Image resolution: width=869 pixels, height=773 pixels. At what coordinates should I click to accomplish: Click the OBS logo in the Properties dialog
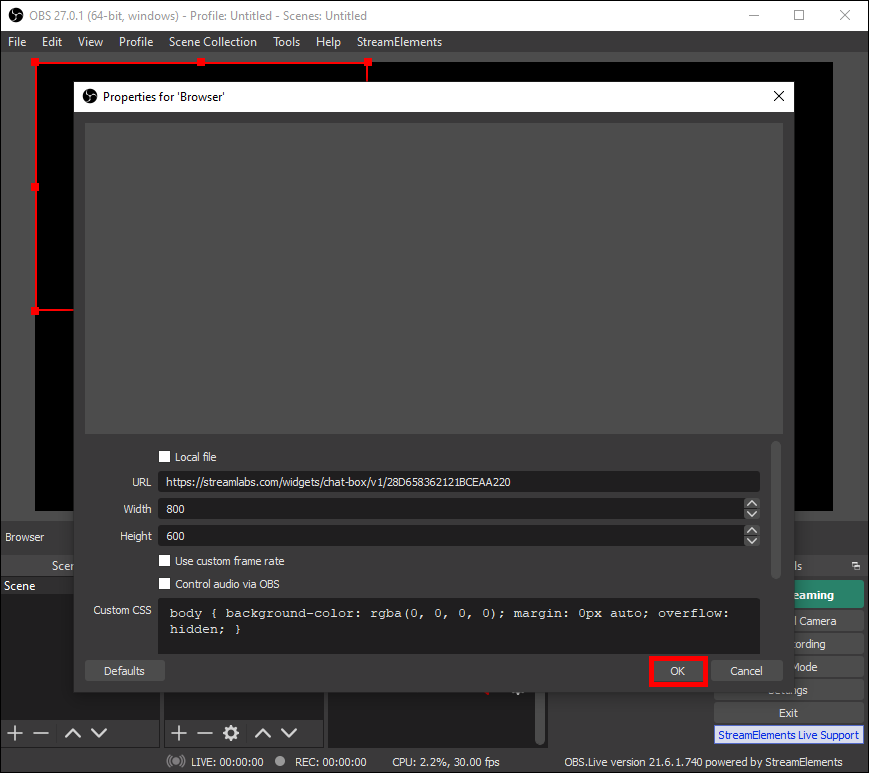click(x=90, y=96)
